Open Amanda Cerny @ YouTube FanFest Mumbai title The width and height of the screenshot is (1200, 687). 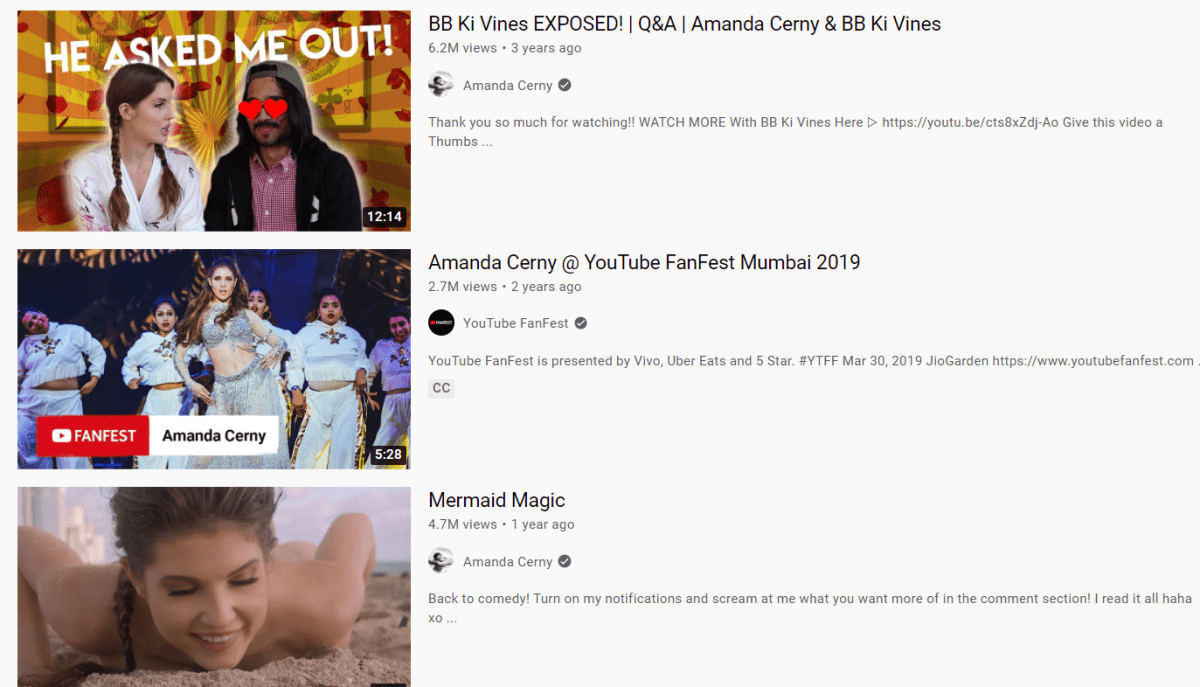(644, 263)
